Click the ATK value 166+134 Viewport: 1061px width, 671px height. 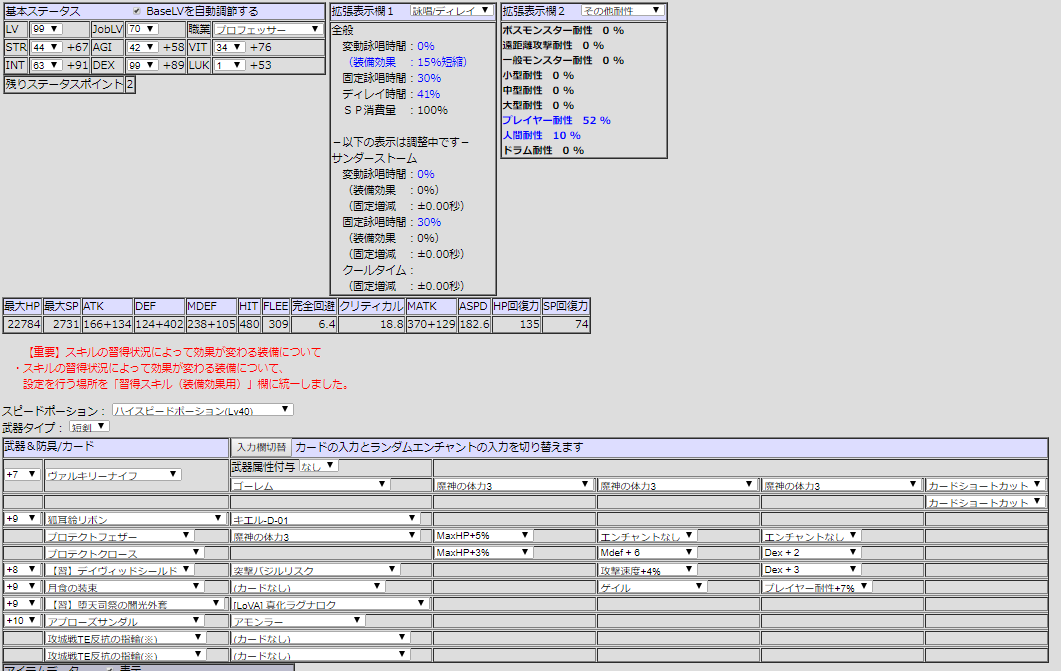pos(107,324)
